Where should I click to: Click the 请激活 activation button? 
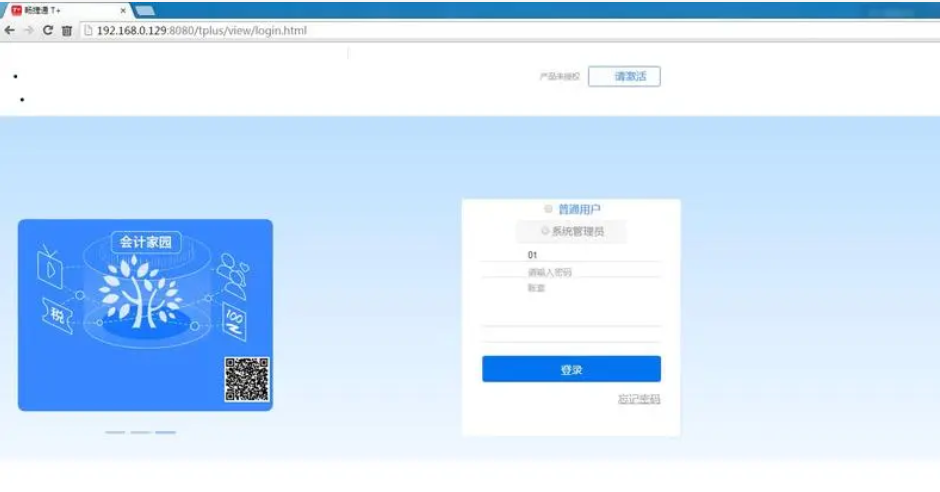point(624,76)
